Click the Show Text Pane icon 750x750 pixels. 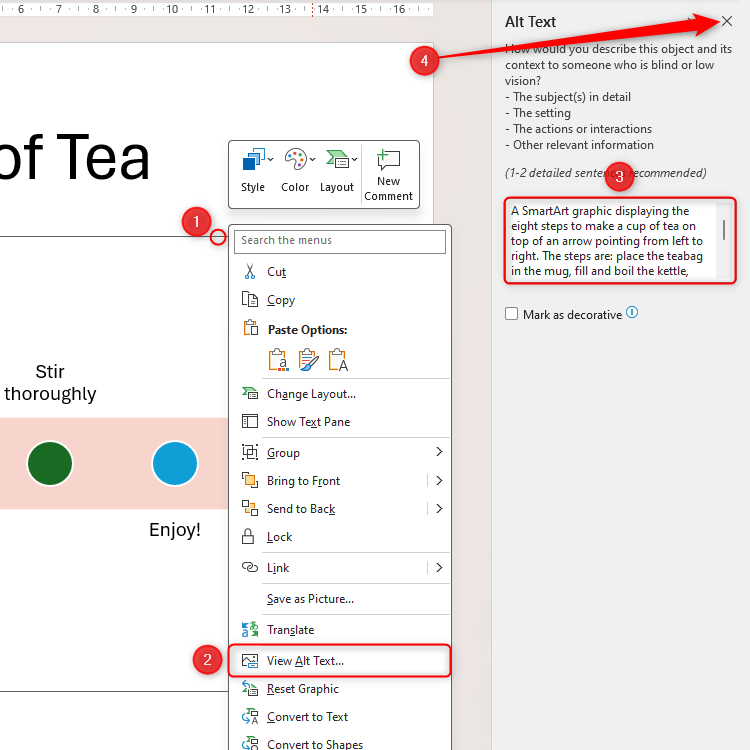click(250, 421)
